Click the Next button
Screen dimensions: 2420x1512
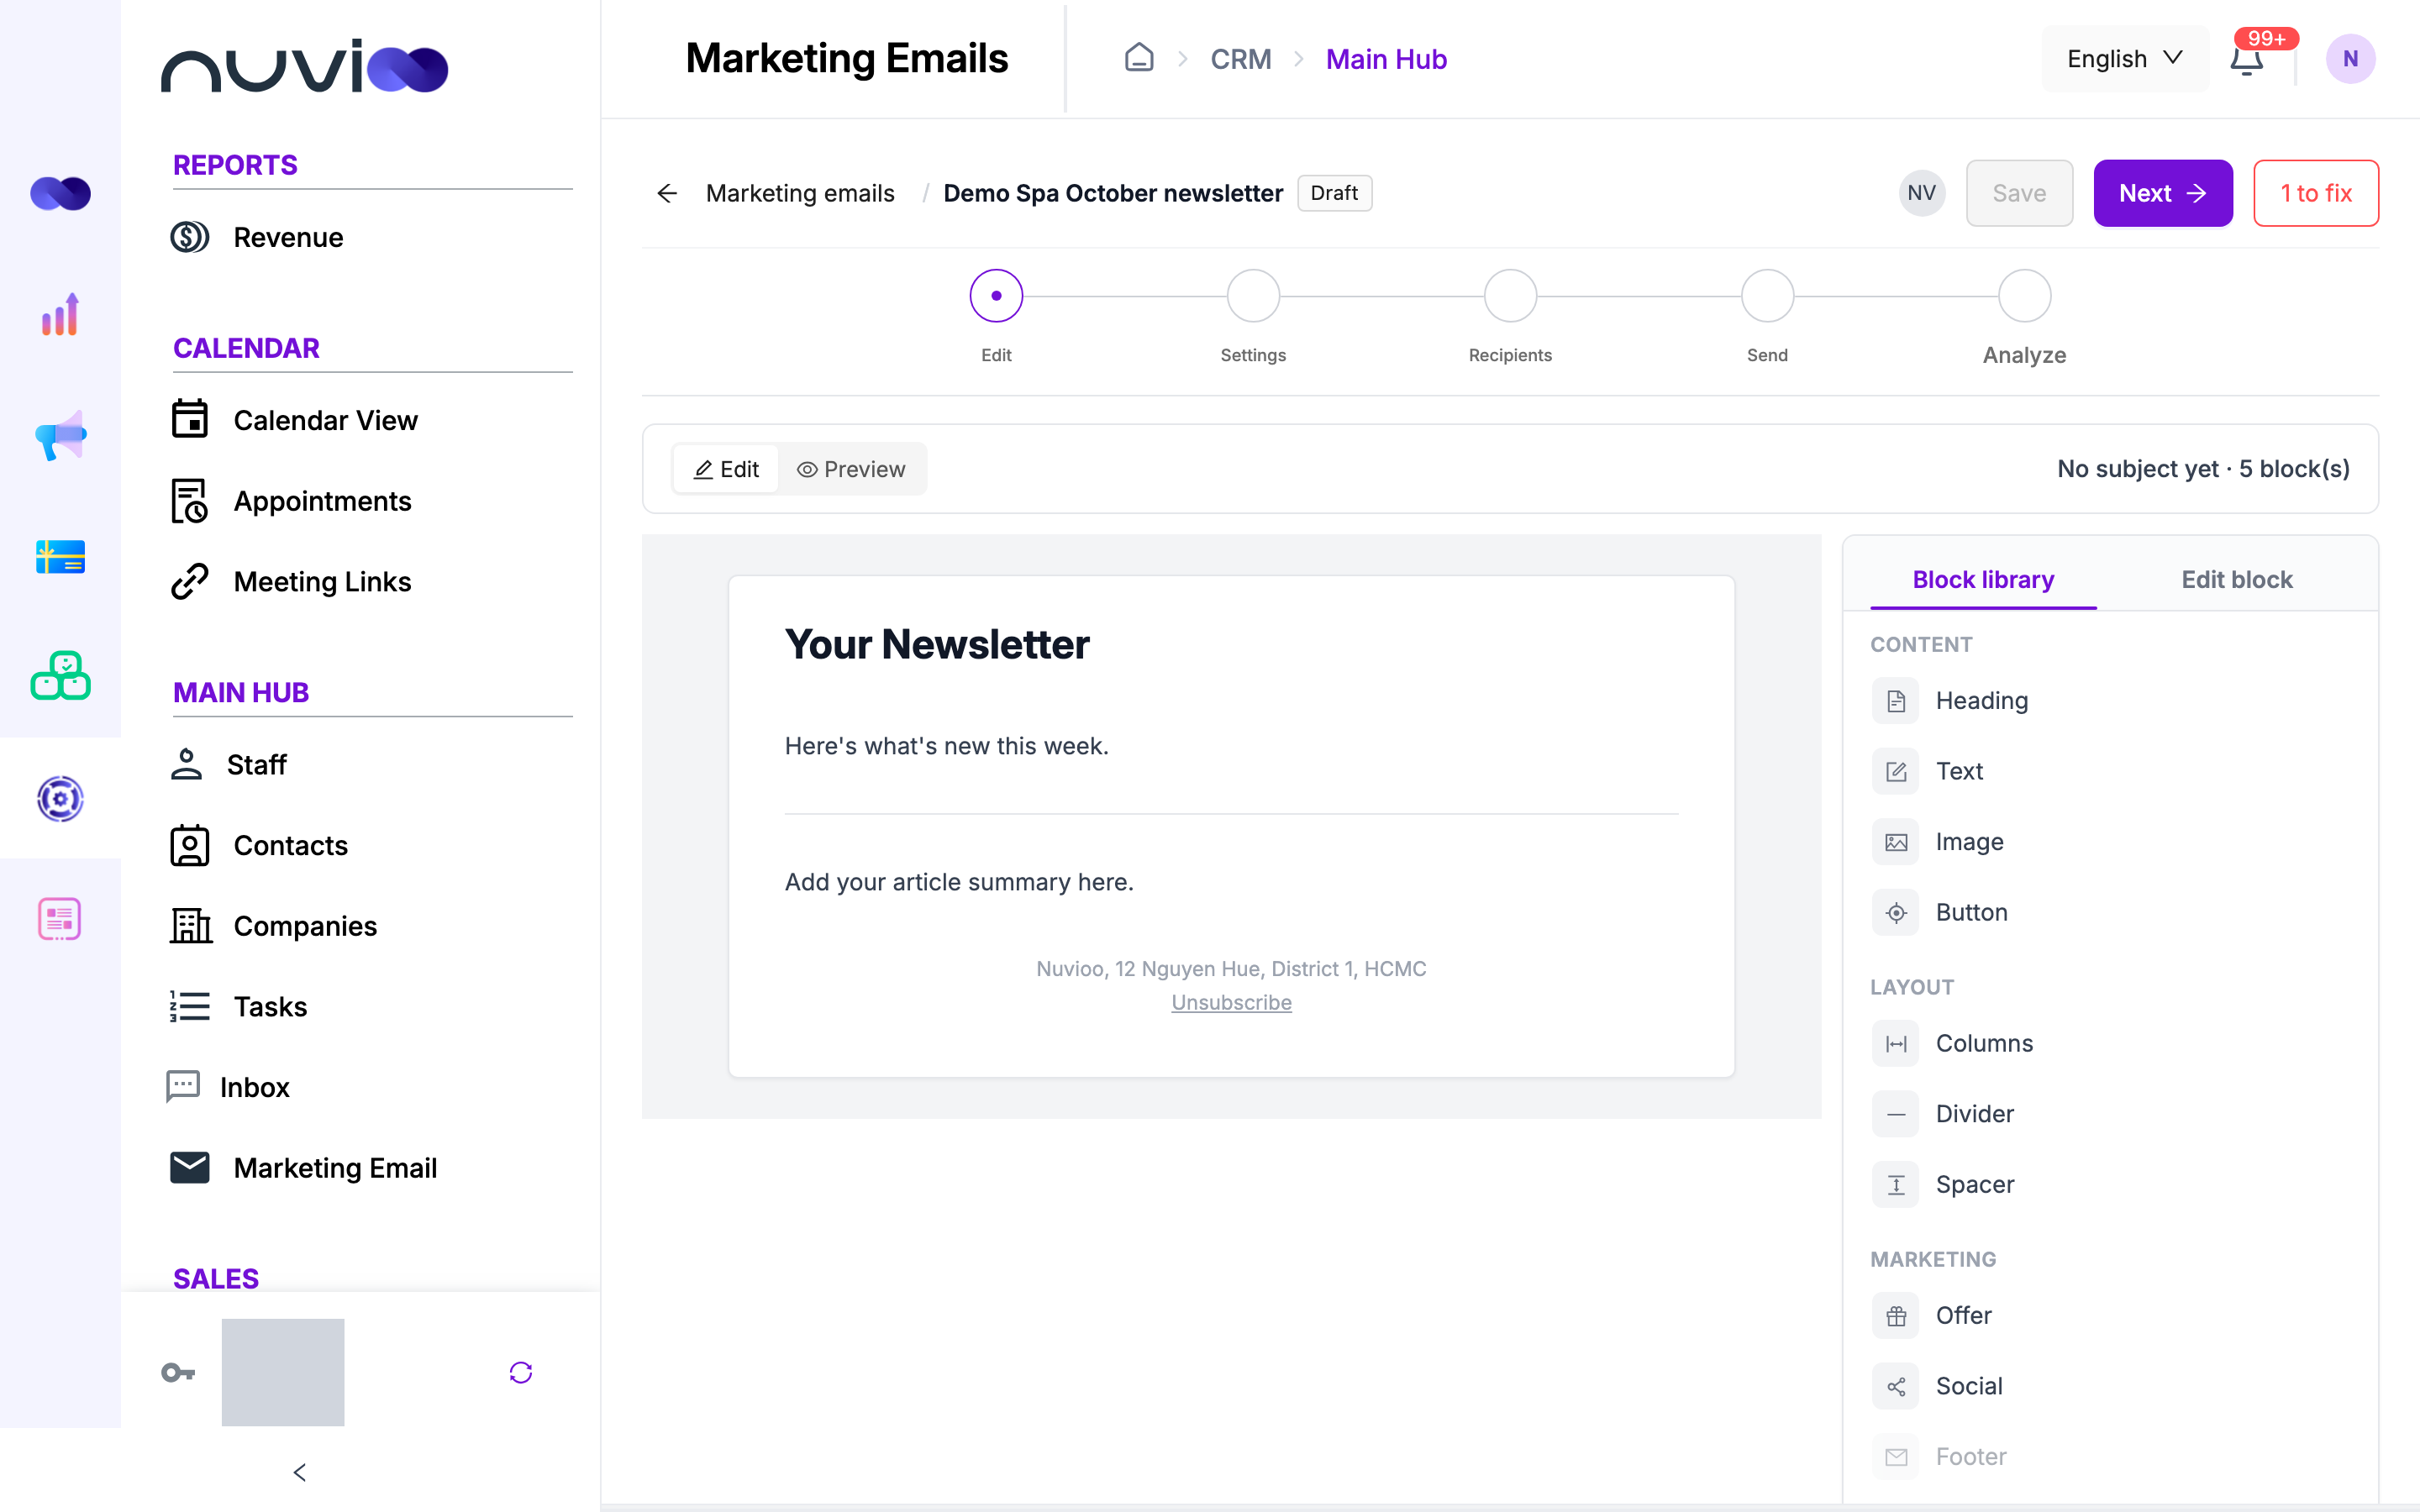coord(2163,193)
